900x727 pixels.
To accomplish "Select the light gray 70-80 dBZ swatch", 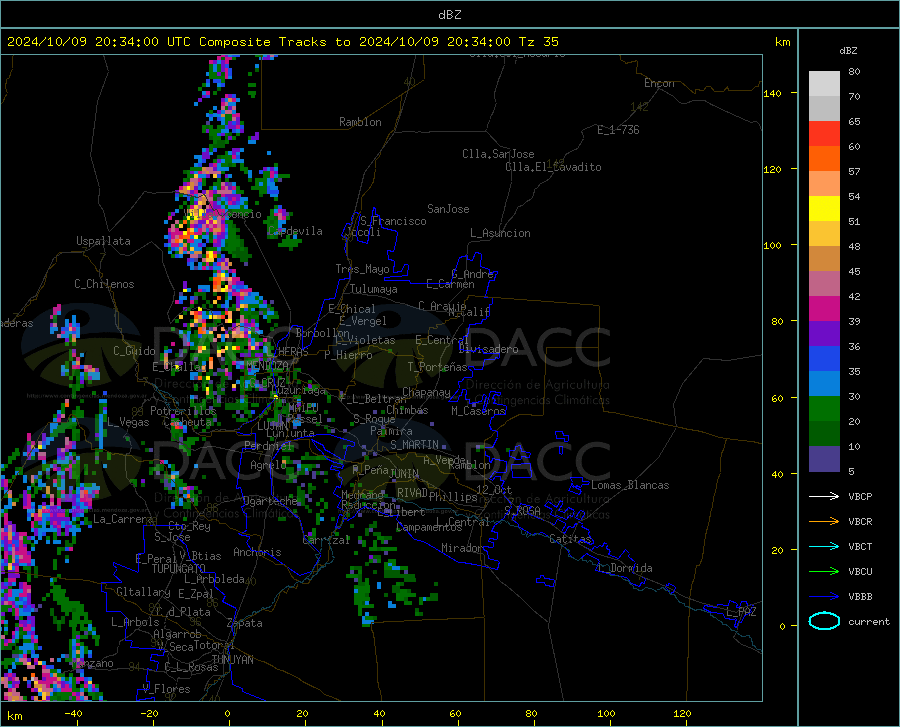I will [824, 83].
